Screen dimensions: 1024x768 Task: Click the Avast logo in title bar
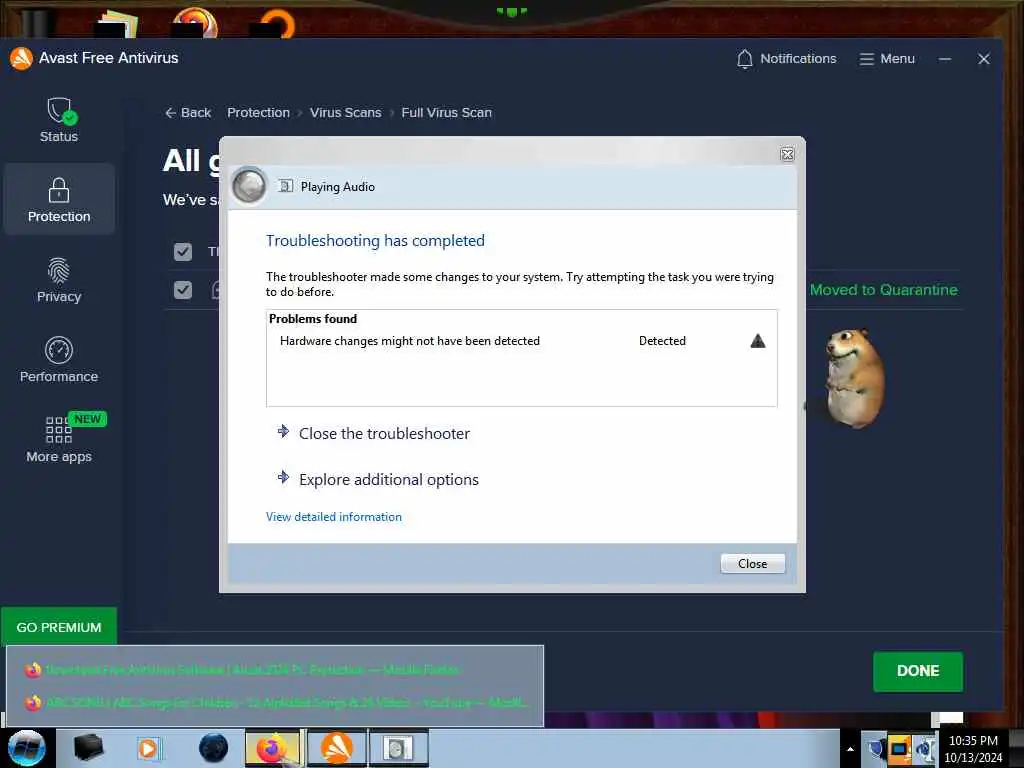[x=21, y=58]
